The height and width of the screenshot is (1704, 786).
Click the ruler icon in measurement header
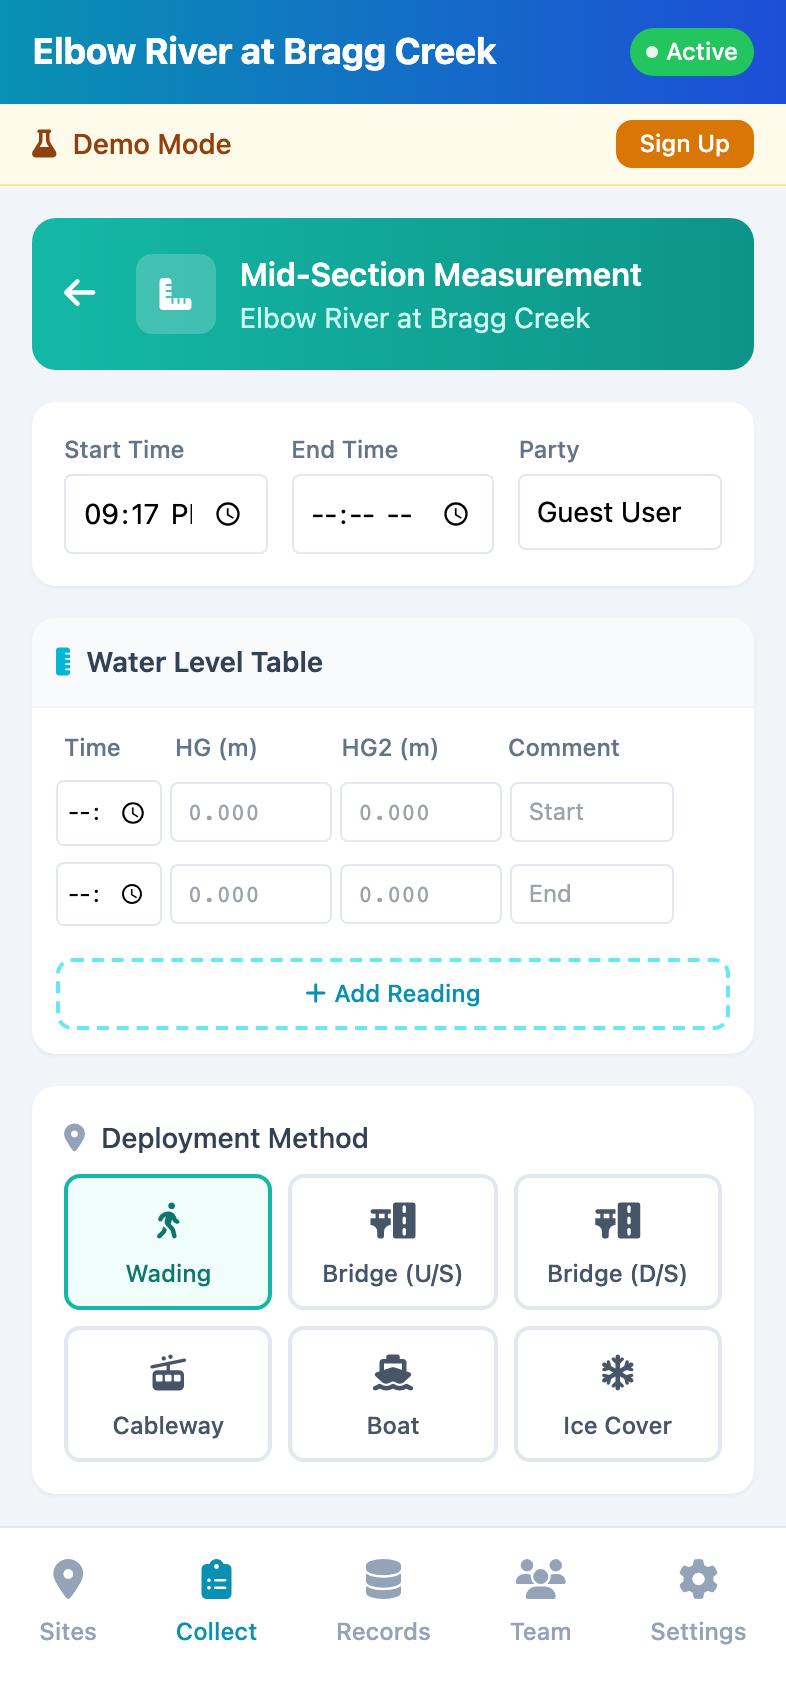176,294
